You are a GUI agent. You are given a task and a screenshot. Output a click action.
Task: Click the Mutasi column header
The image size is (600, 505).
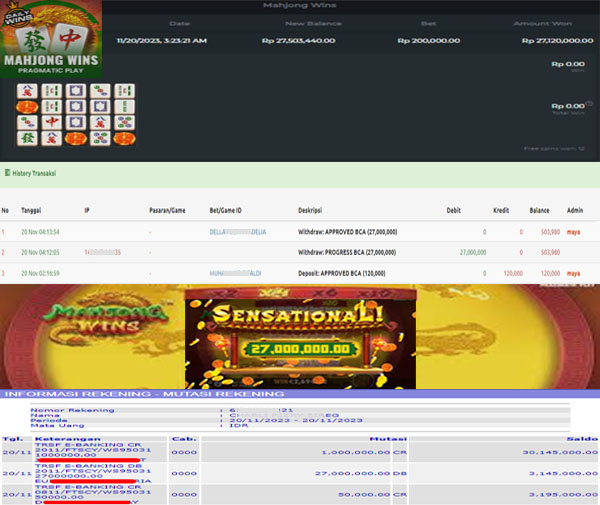(x=388, y=438)
